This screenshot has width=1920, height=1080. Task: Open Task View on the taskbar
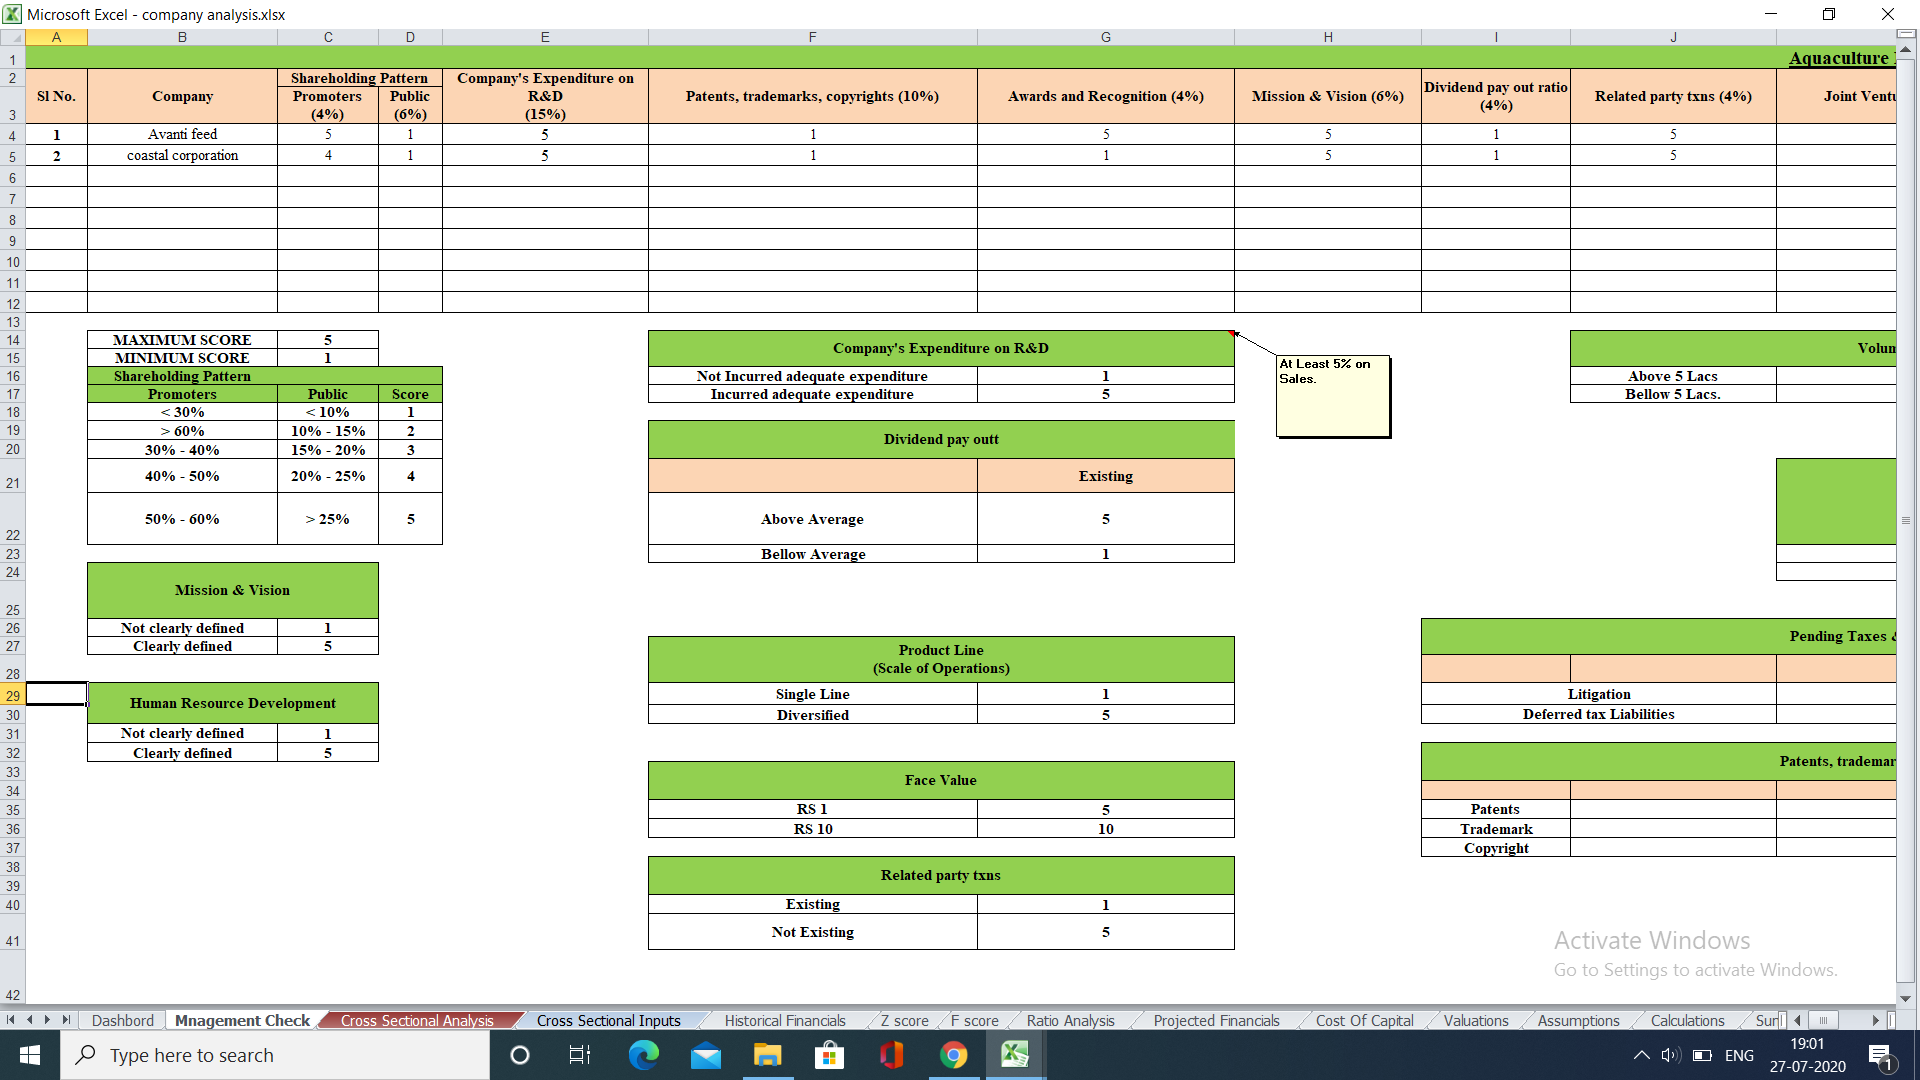580,1055
